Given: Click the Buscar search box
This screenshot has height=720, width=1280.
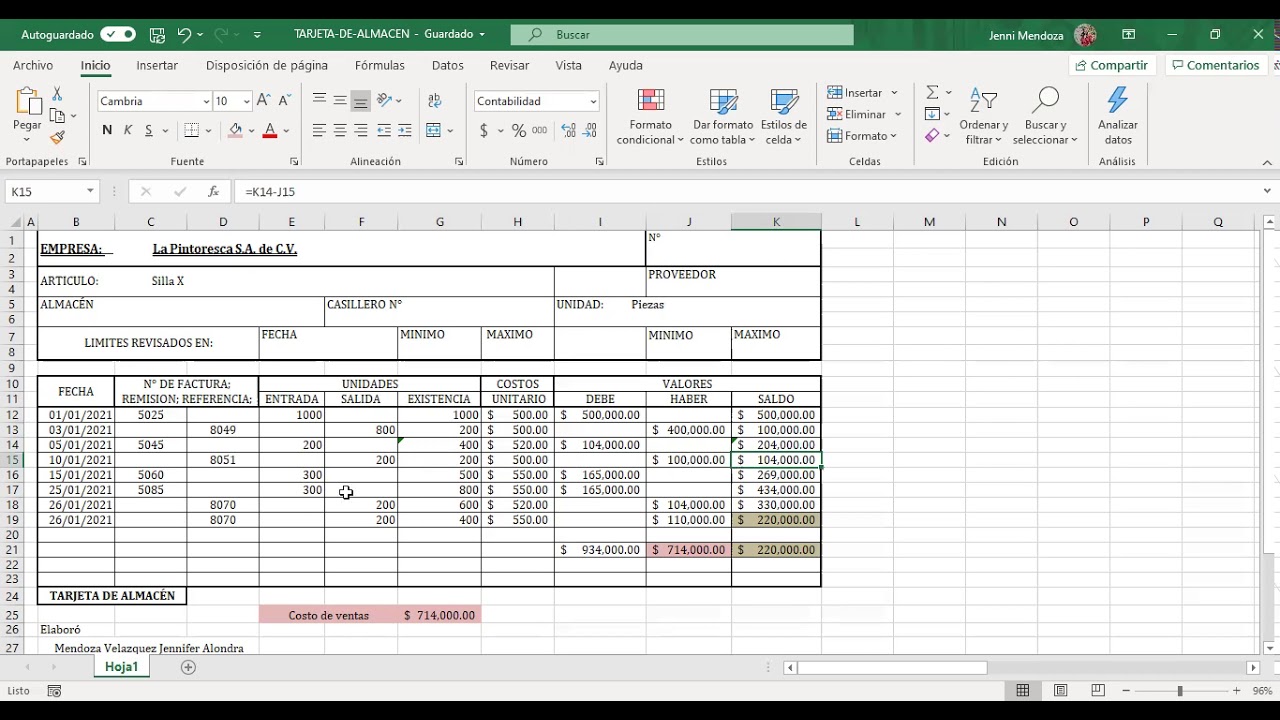Looking at the screenshot, I should click(x=682, y=34).
